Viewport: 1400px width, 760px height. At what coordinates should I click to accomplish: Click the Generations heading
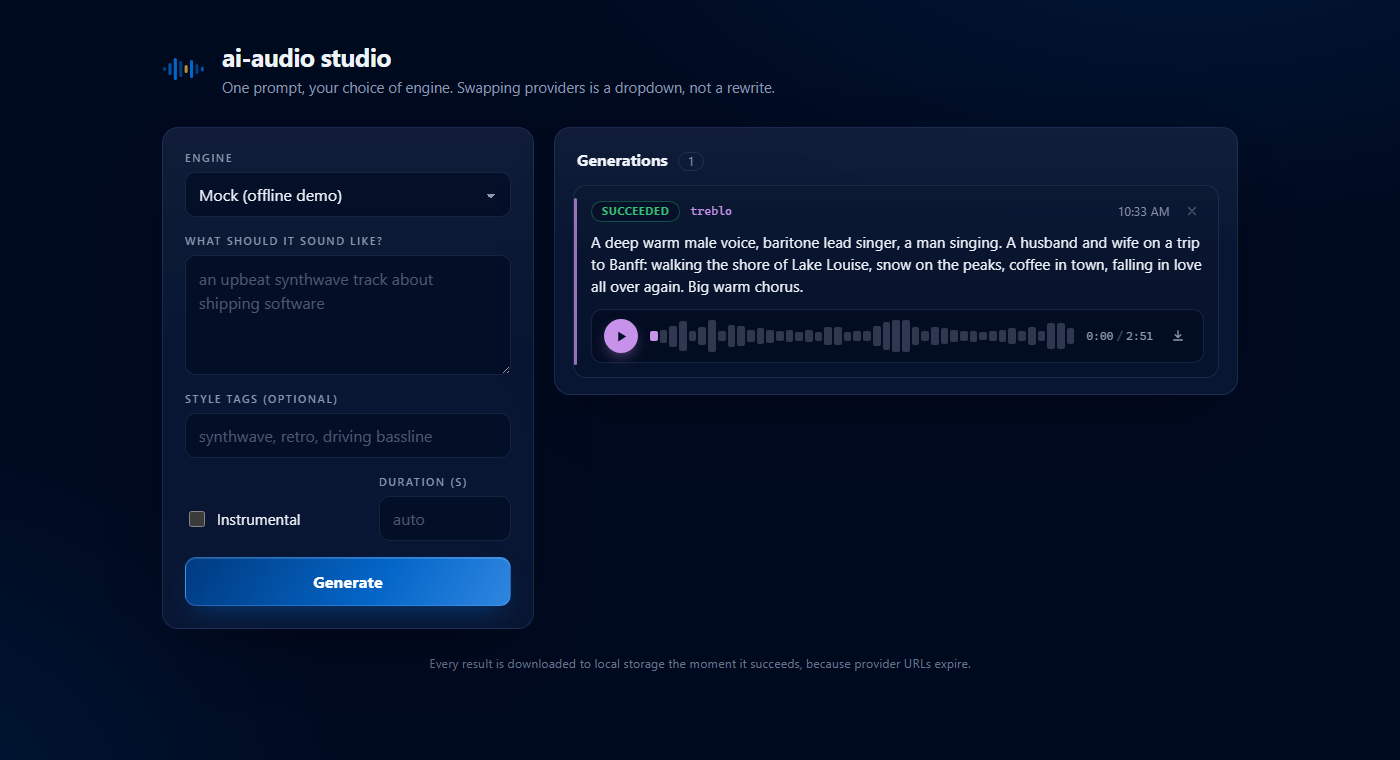click(x=622, y=160)
